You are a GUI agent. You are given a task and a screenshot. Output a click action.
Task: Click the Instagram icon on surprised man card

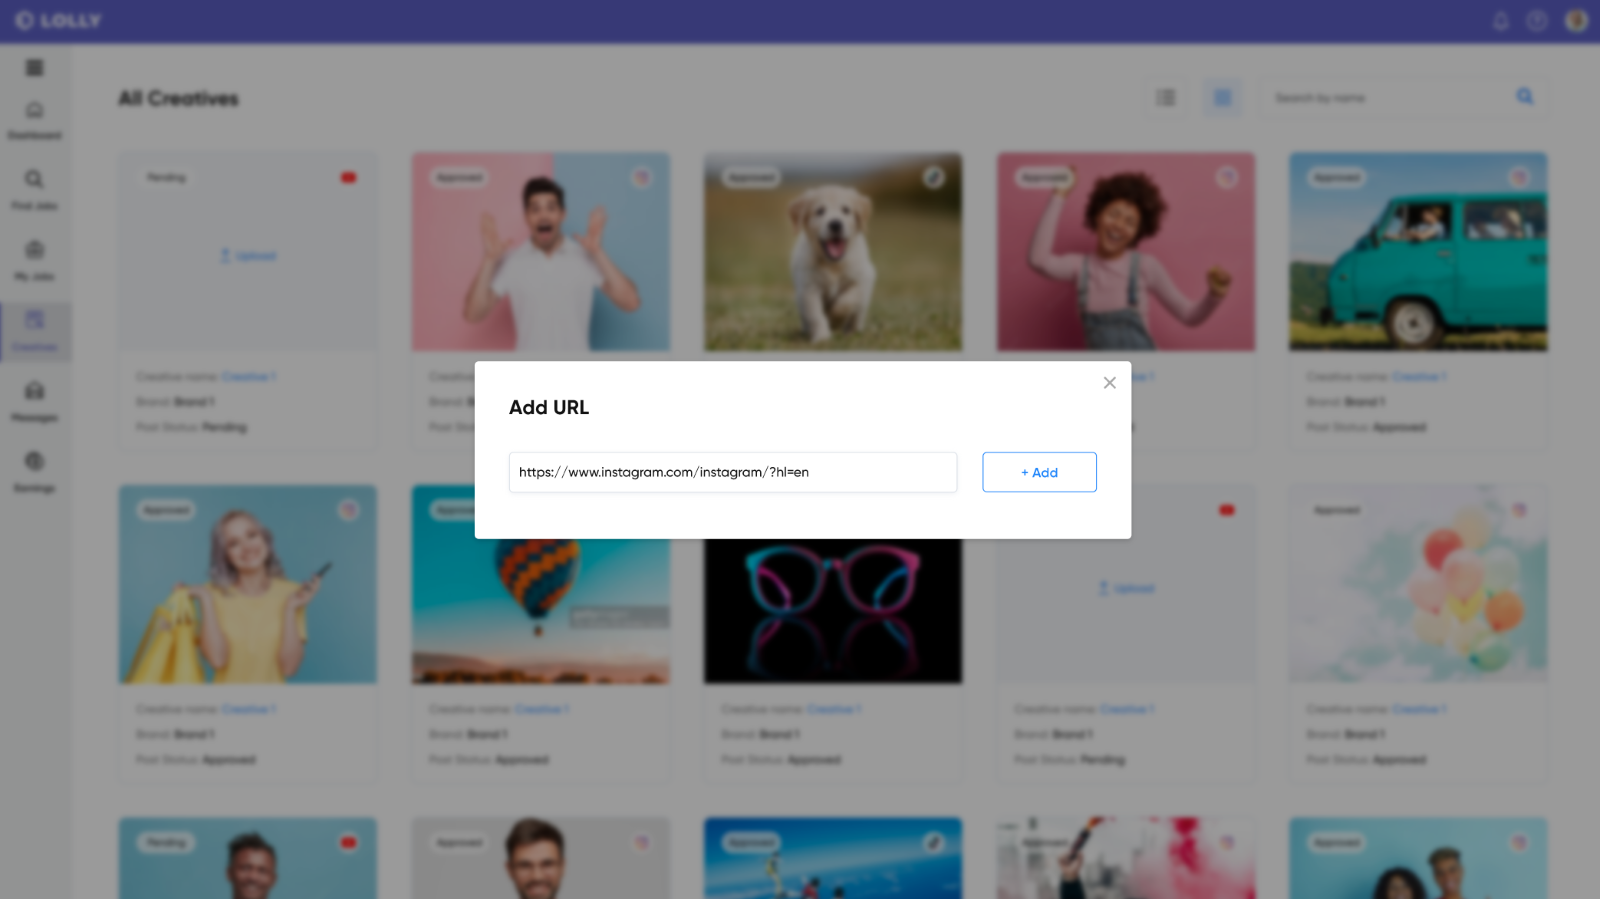pos(642,177)
